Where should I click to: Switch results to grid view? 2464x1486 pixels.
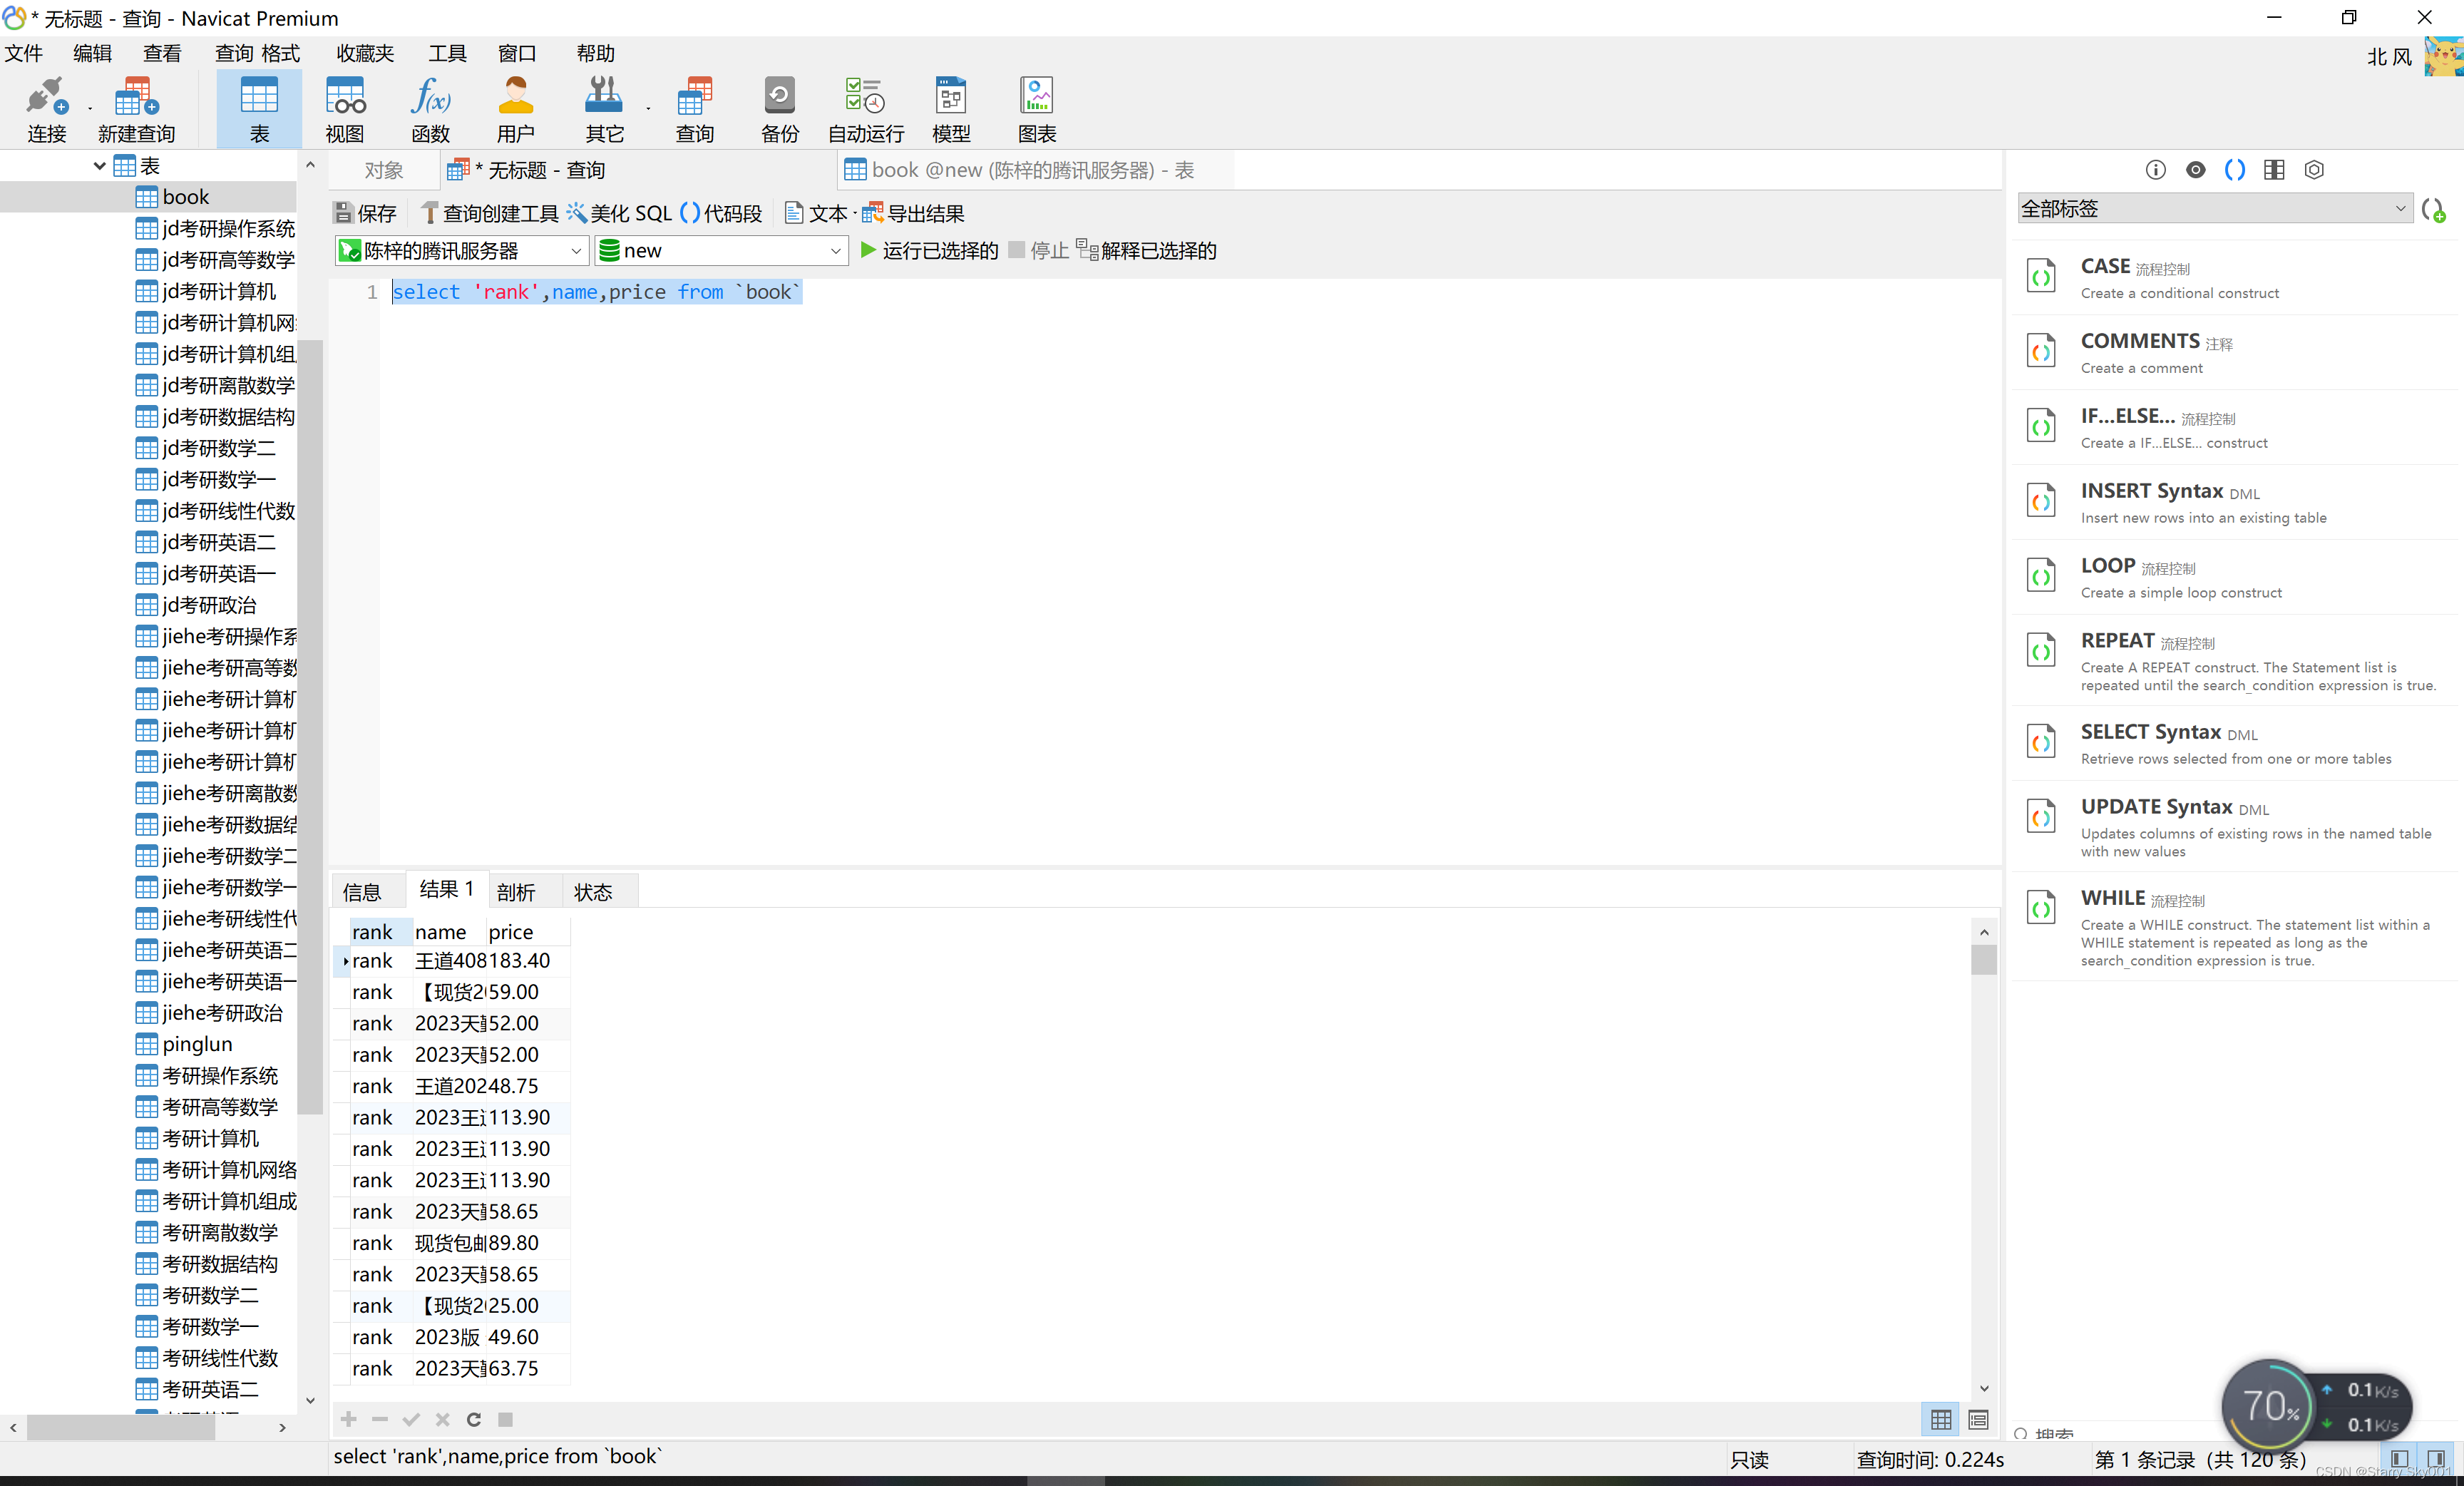pos(1941,1418)
